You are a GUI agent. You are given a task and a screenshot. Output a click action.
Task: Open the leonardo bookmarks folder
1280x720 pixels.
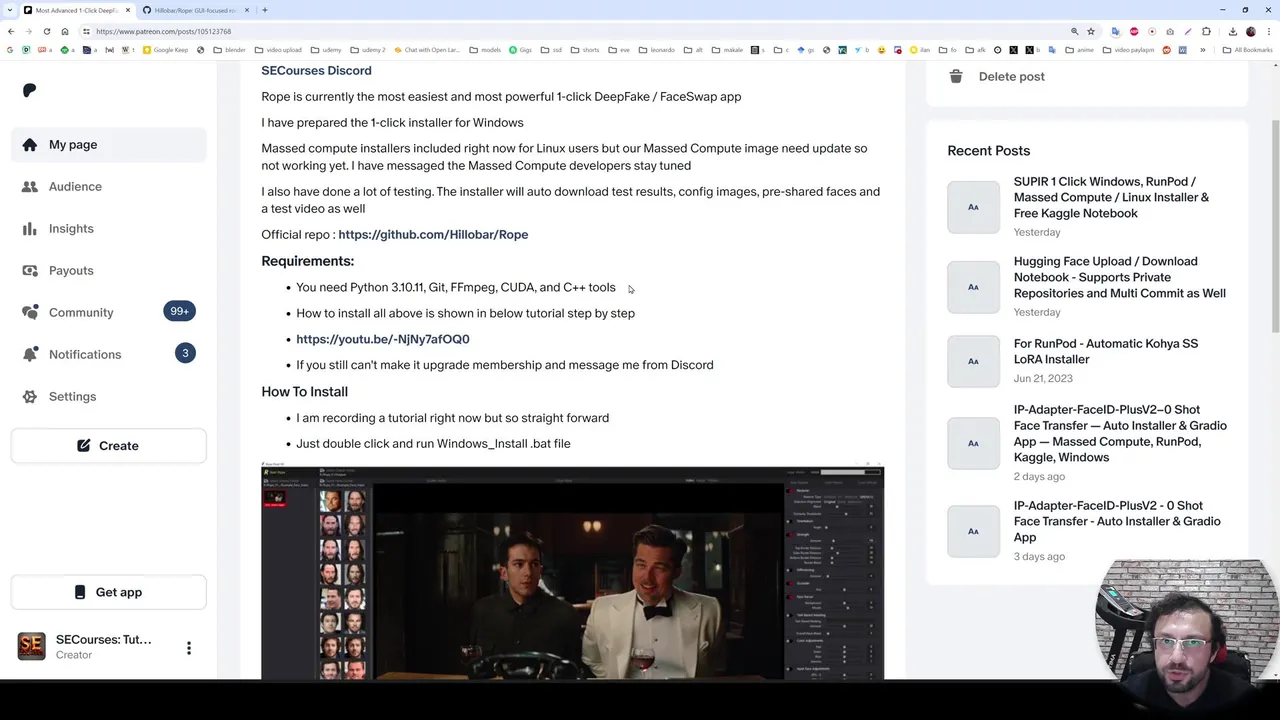tap(656, 50)
